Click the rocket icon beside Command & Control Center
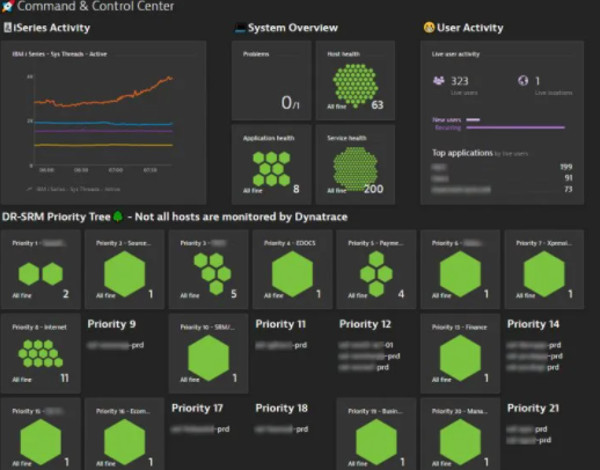This screenshot has width=600, height=470. pyautogui.click(x=7, y=6)
